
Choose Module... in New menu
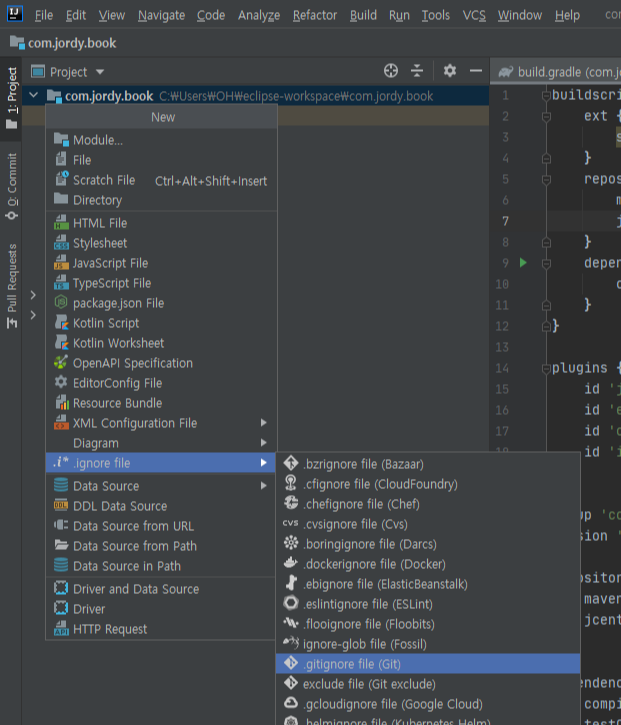[161, 140]
